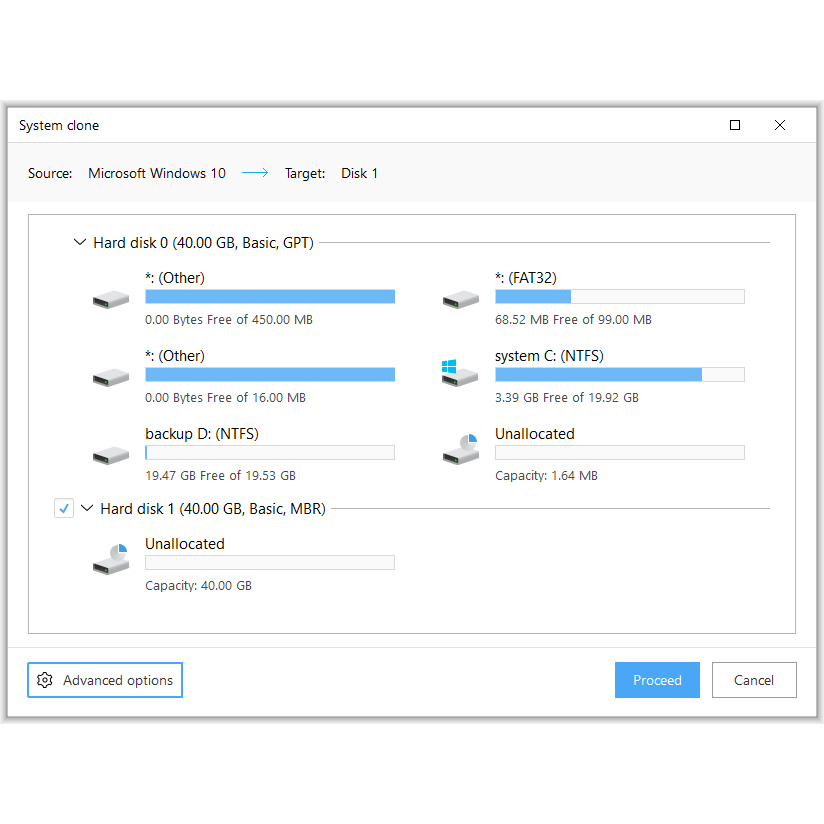The width and height of the screenshot is (824, 824).
Task: Click the drive icon for backup D:
Action: pos(111,455)
